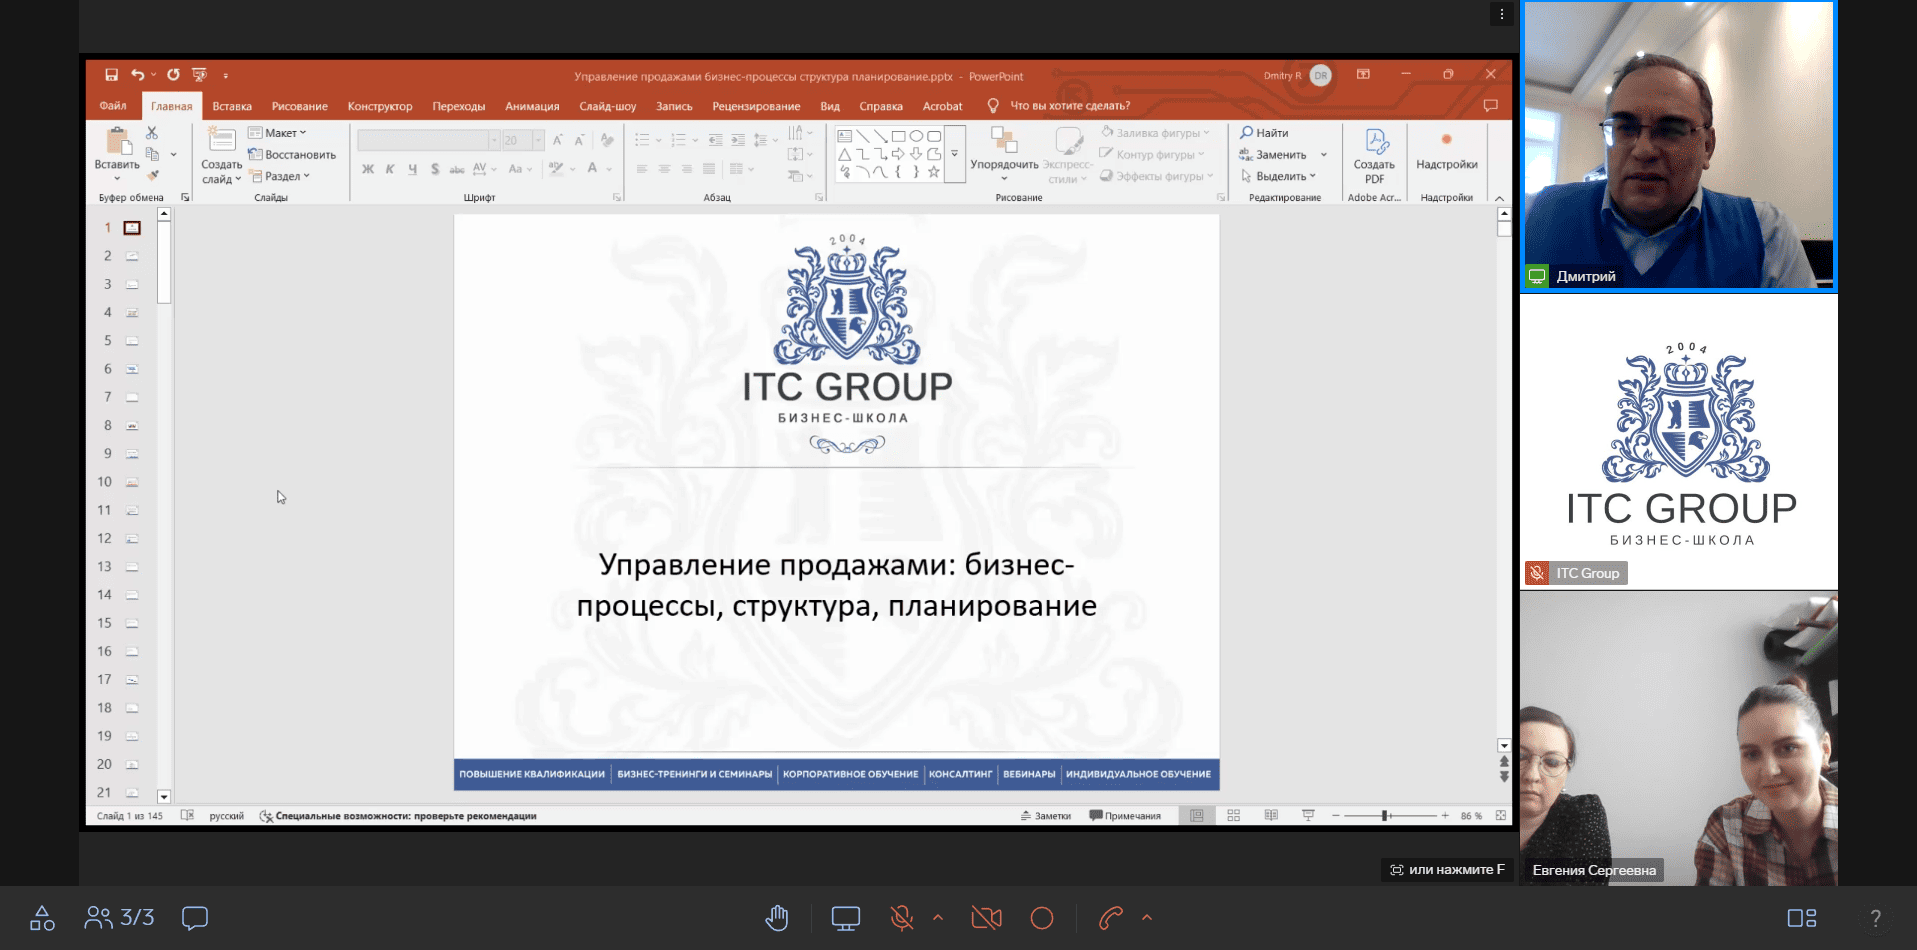The width and height of the screenshot is (1917, 950).
Task: Open the chat bubble icon
Action: tap(195, 918)
